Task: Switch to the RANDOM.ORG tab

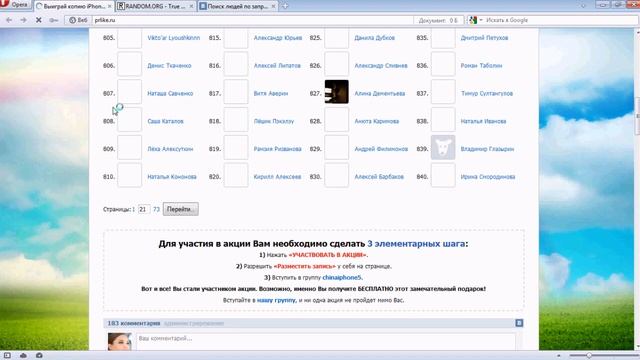Action: tap(155, 7)
